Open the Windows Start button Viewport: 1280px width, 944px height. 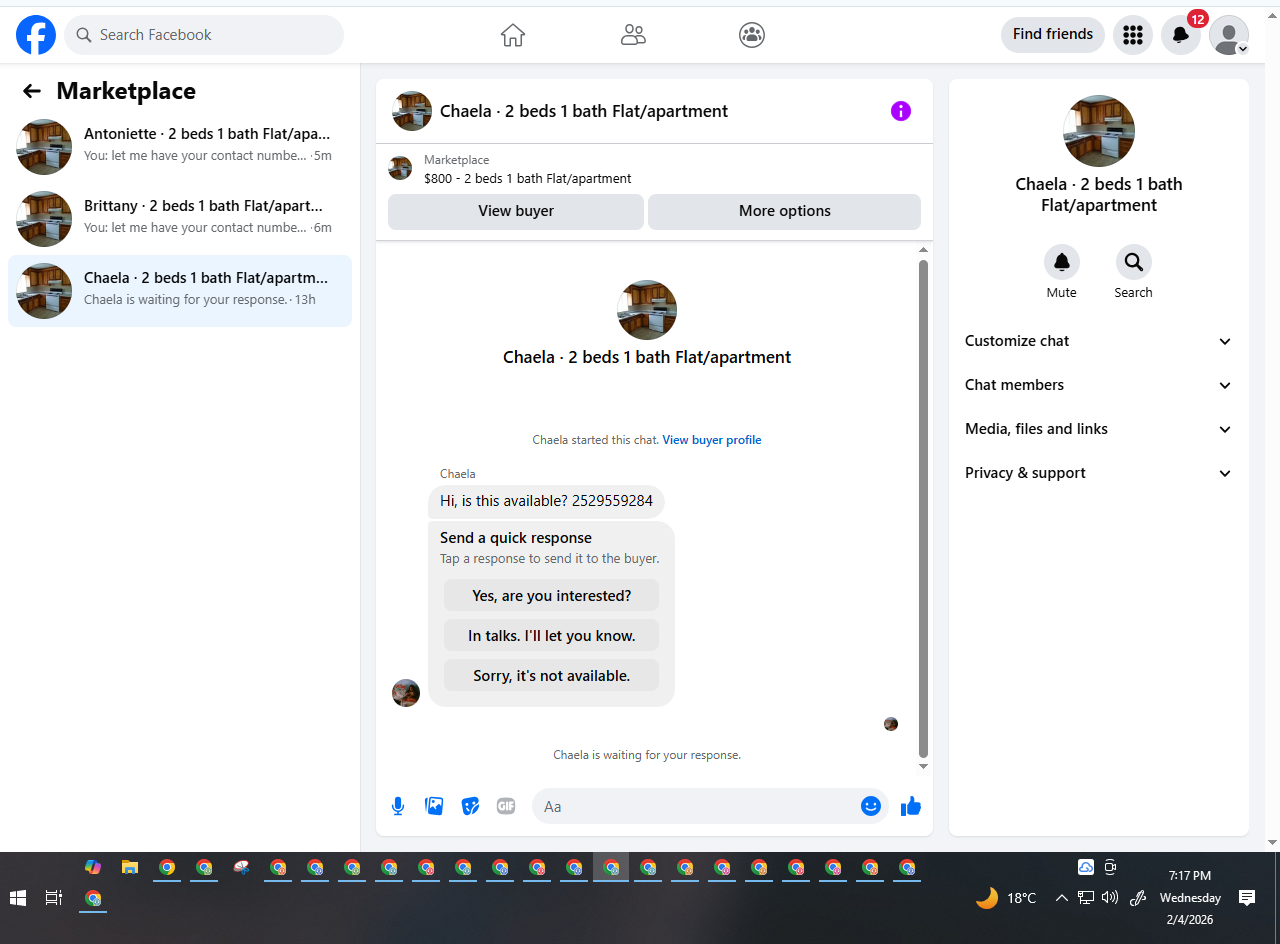pos(18,898)
